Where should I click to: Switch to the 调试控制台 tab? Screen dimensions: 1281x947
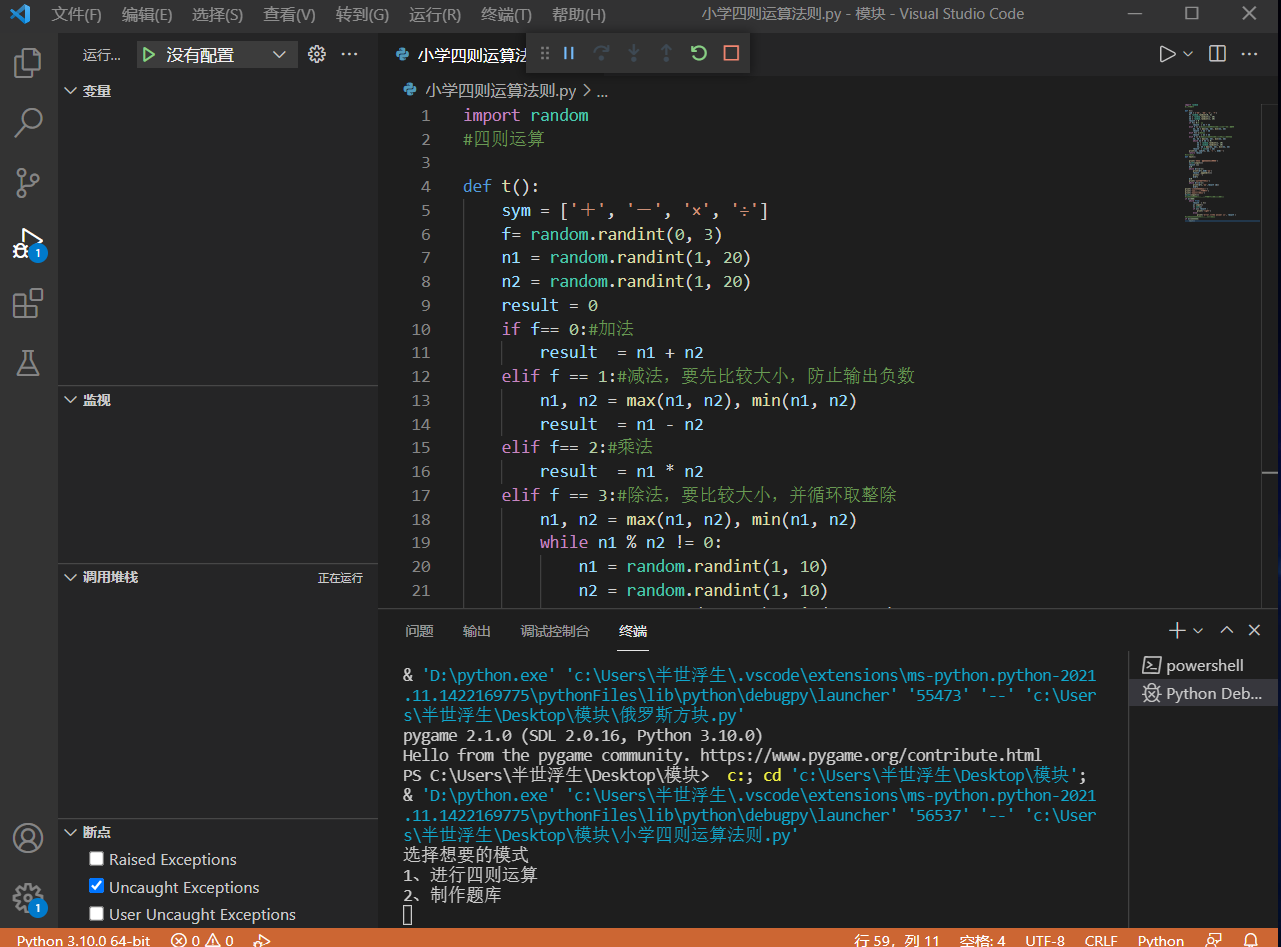[555, 631]
